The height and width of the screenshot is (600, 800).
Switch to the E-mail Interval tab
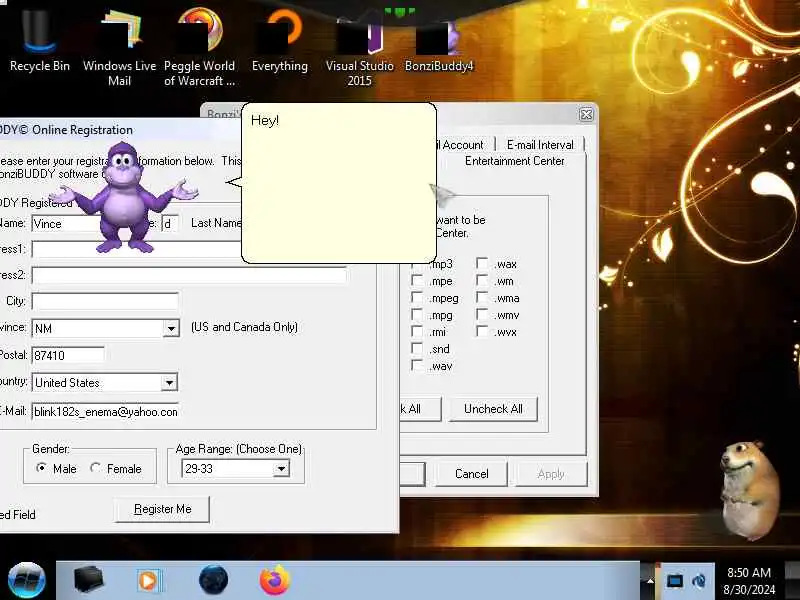click(x=540, y=145)
